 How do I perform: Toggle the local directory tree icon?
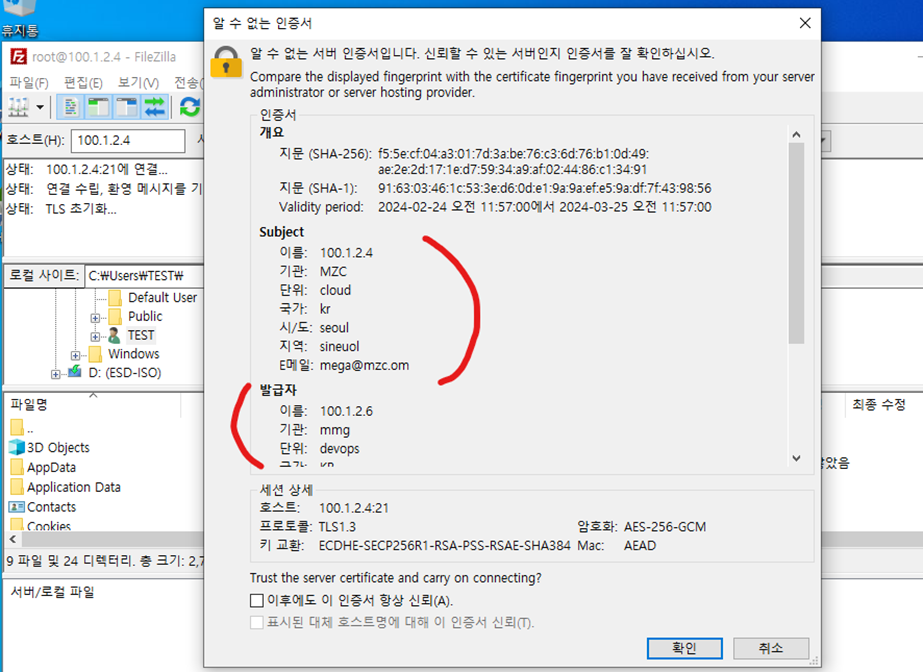click(x=98, y=107)
